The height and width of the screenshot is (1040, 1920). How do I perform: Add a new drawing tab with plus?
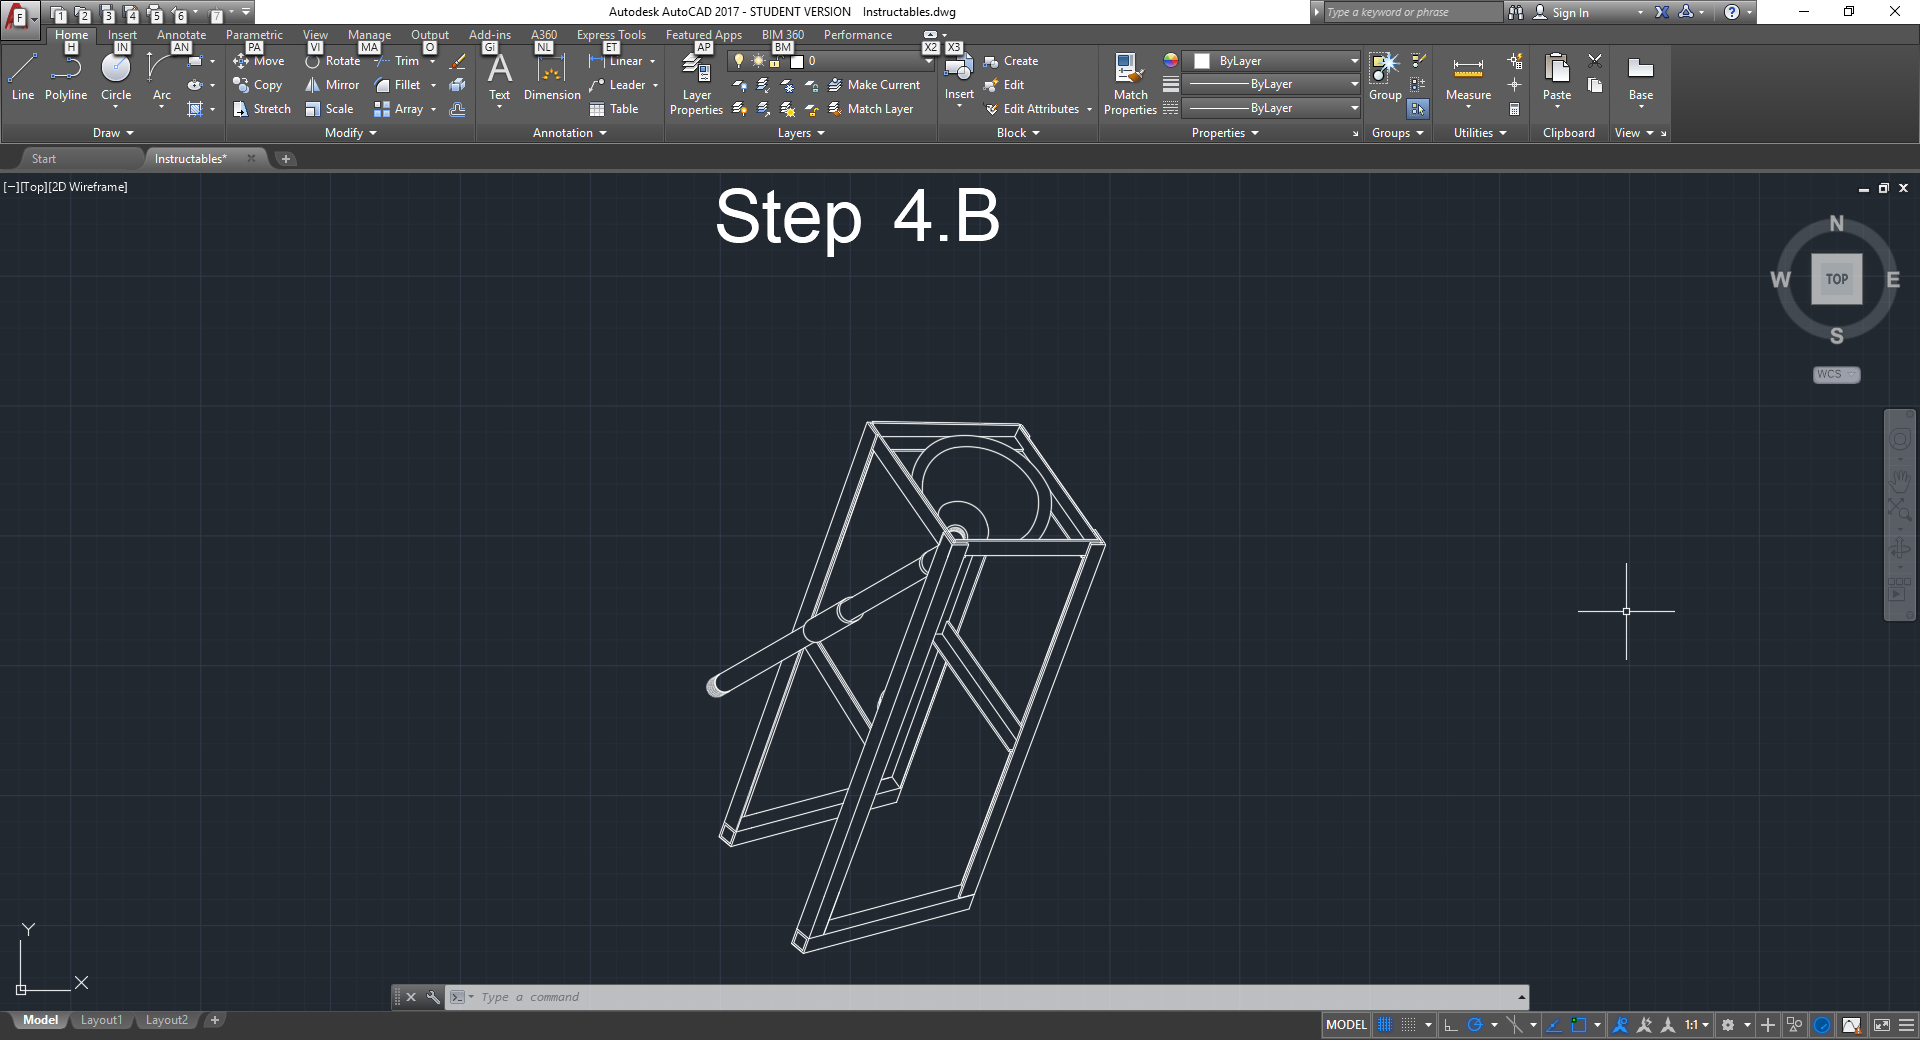tap(286, 159)
